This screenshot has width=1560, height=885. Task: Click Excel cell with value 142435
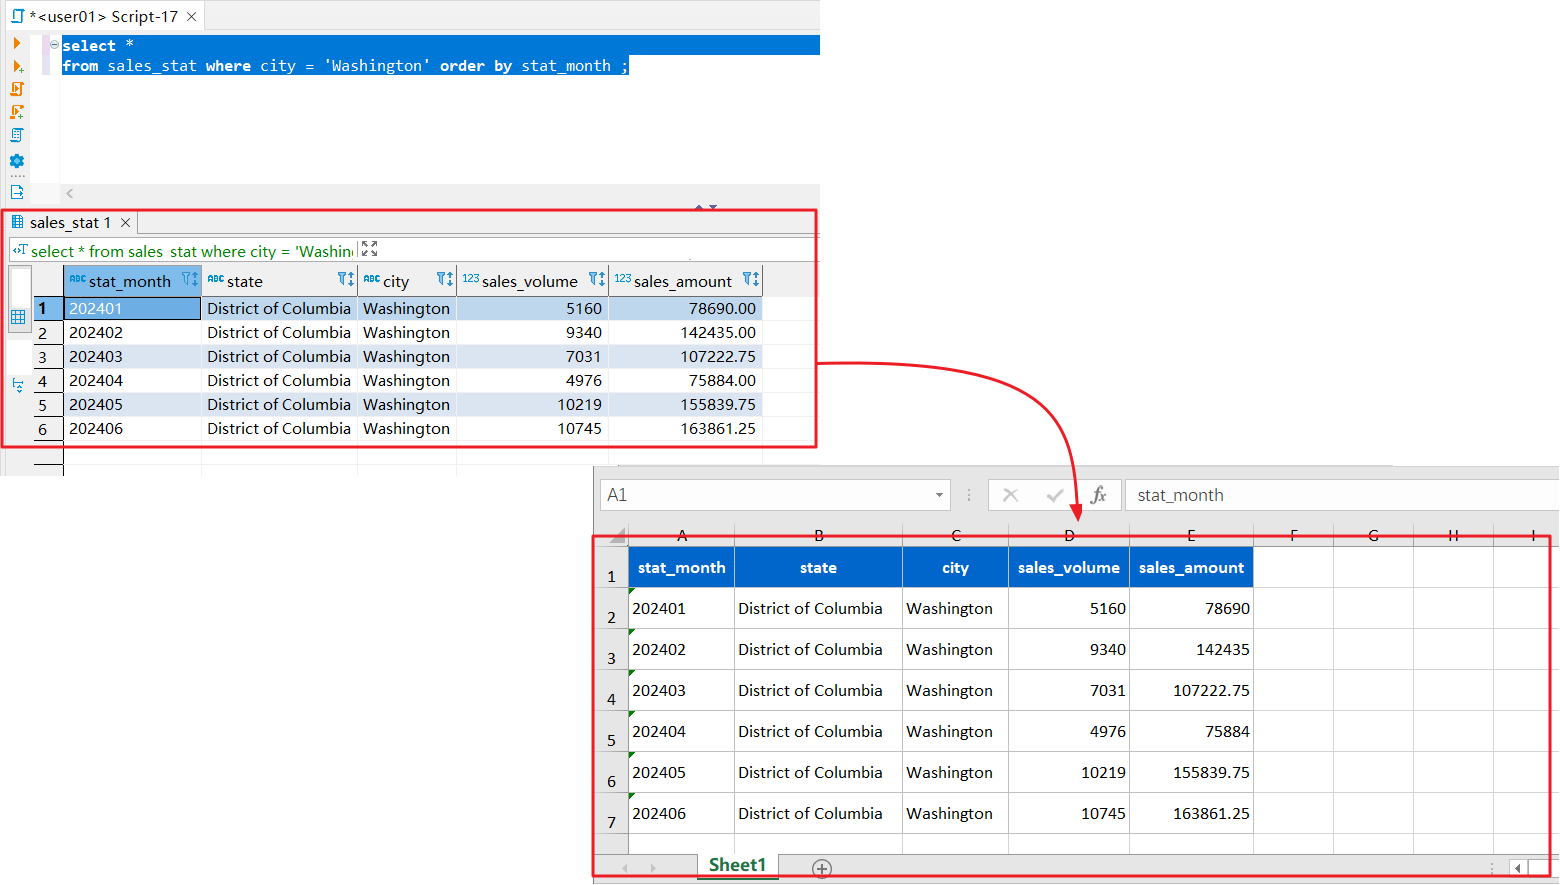[1191, 650]
